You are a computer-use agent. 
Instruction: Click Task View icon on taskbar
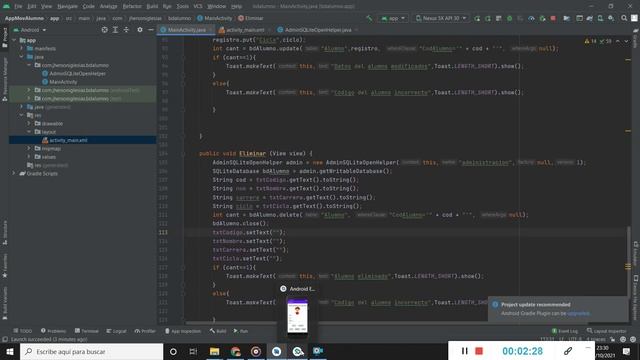click(193, 351)
